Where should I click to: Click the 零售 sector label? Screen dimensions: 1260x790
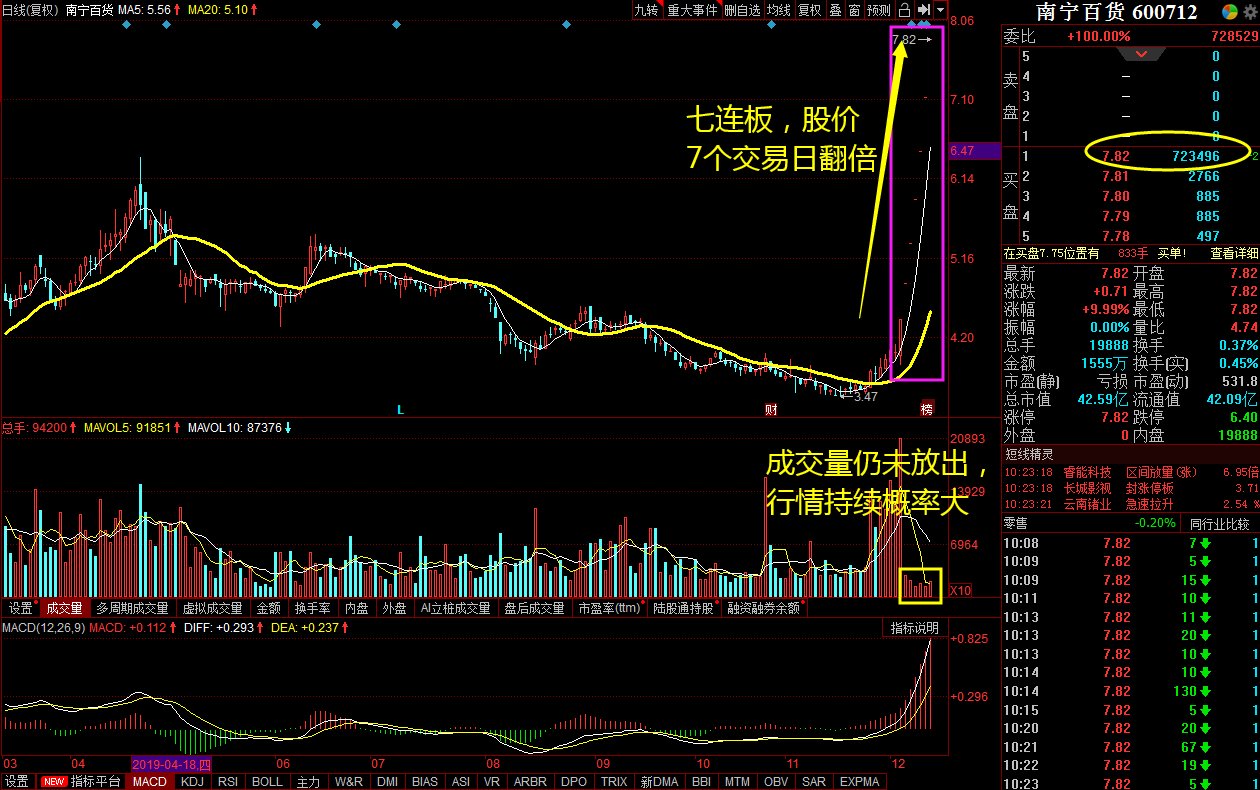(1016, 523)
